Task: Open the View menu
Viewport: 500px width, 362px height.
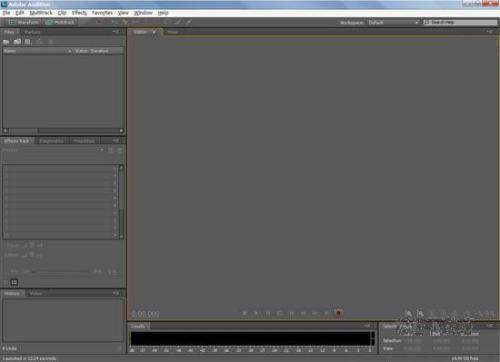Action: click(123, 13)
